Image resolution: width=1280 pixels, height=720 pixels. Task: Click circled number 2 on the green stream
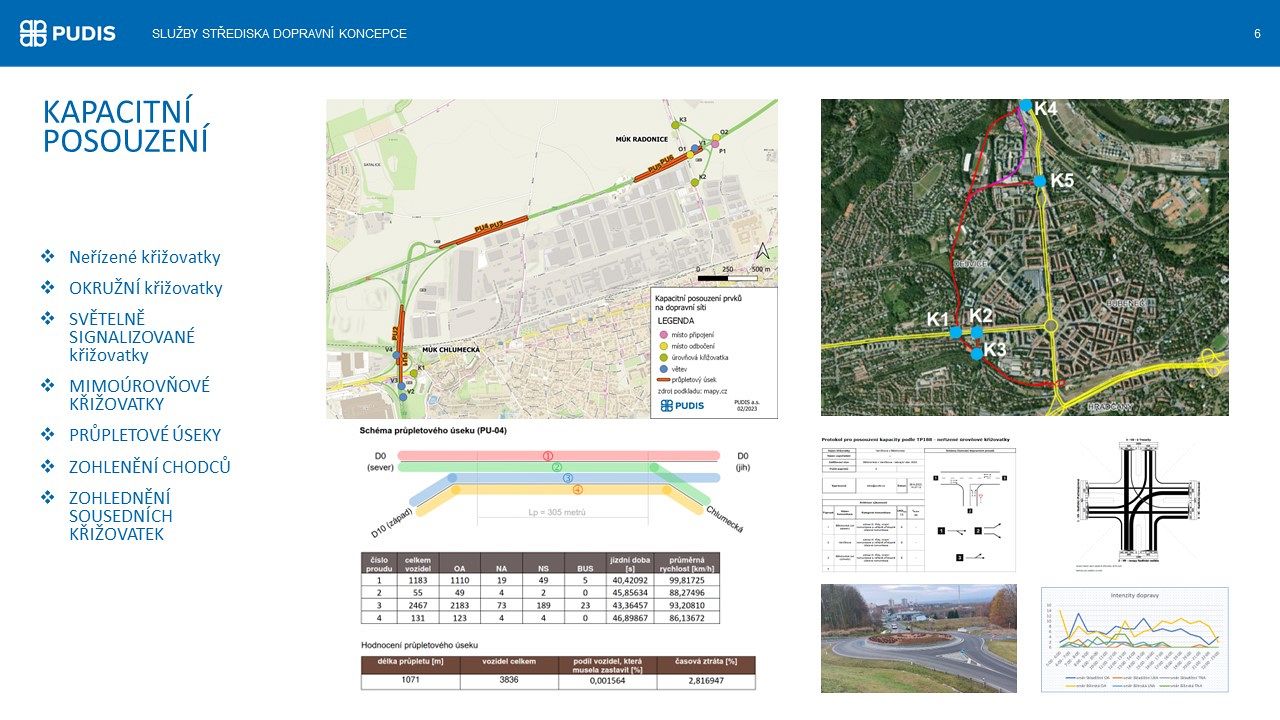pyautogui.click(x=557, y=467)
